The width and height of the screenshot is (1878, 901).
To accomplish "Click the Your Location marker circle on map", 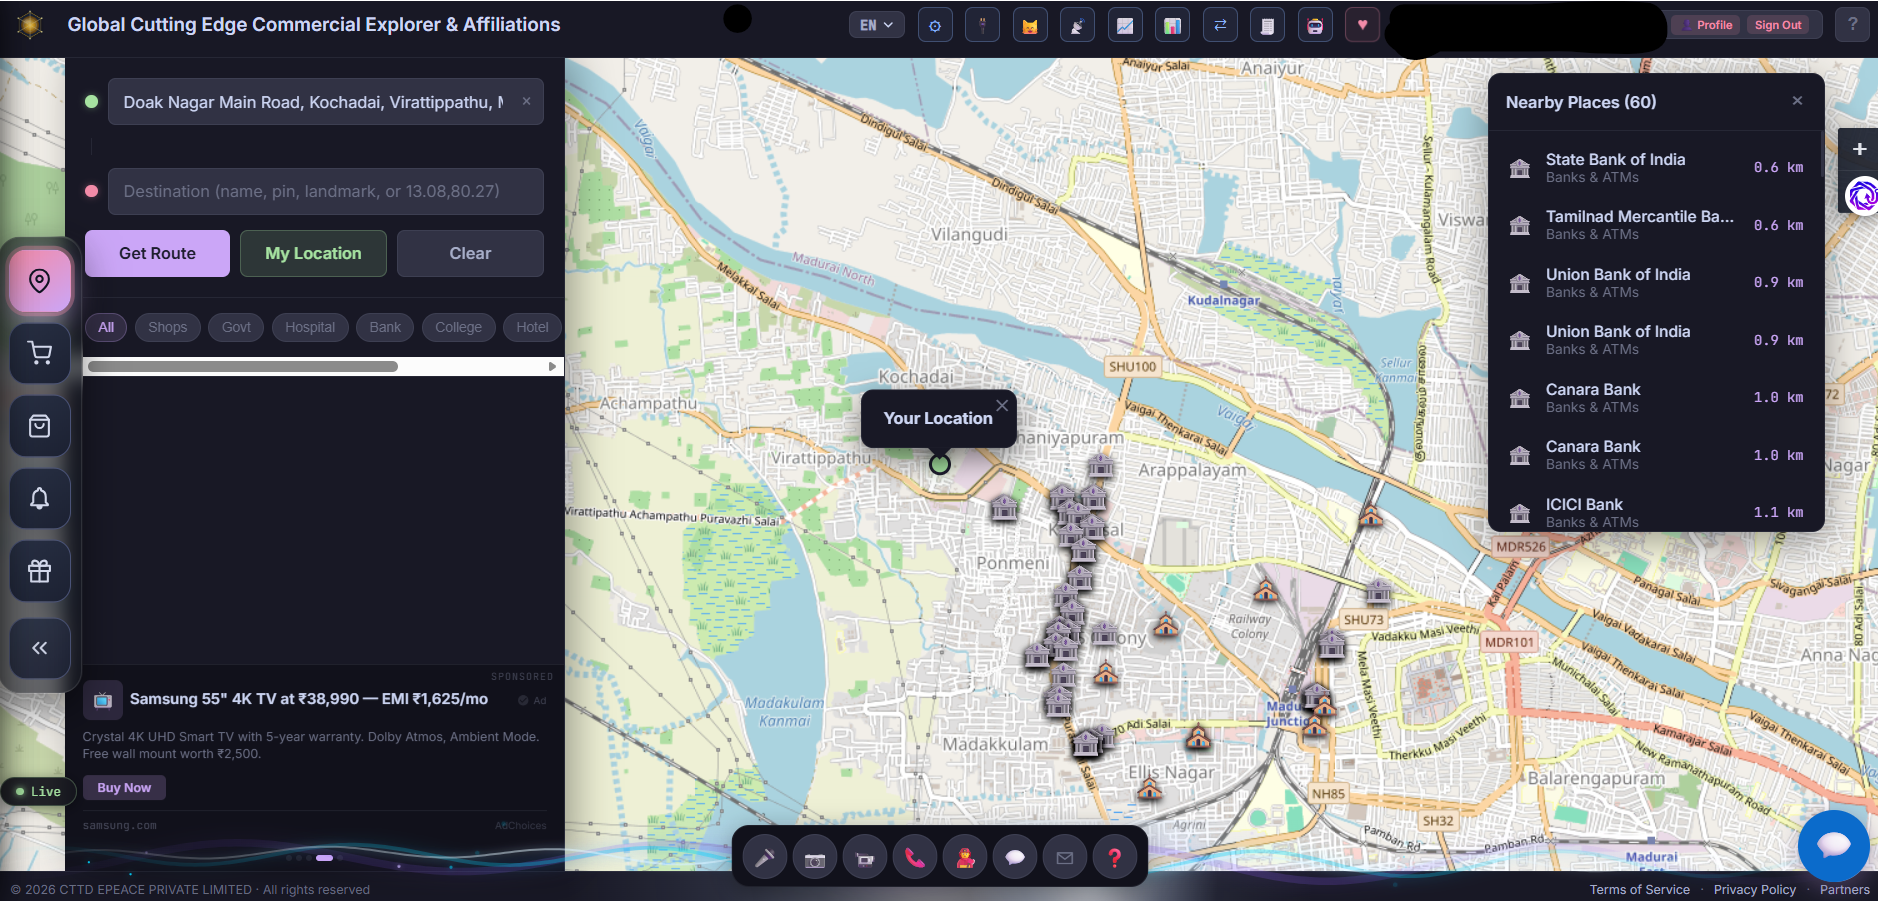I will pos(940,464).
